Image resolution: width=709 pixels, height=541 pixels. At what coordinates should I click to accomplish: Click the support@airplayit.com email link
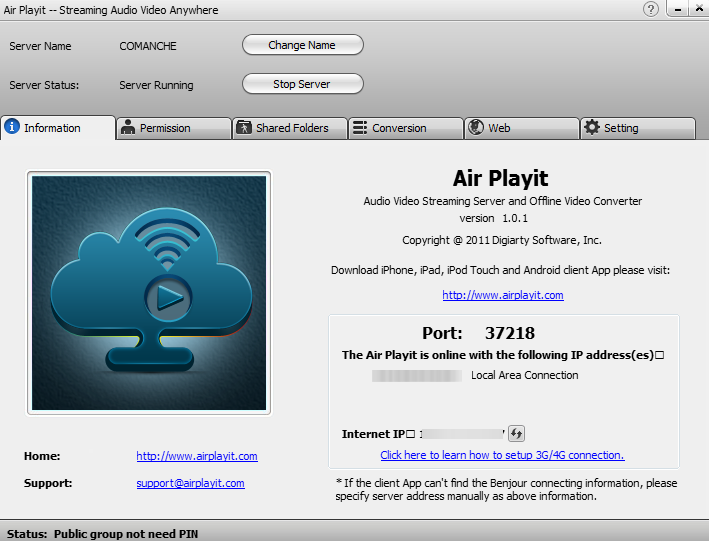click(190, 483)
